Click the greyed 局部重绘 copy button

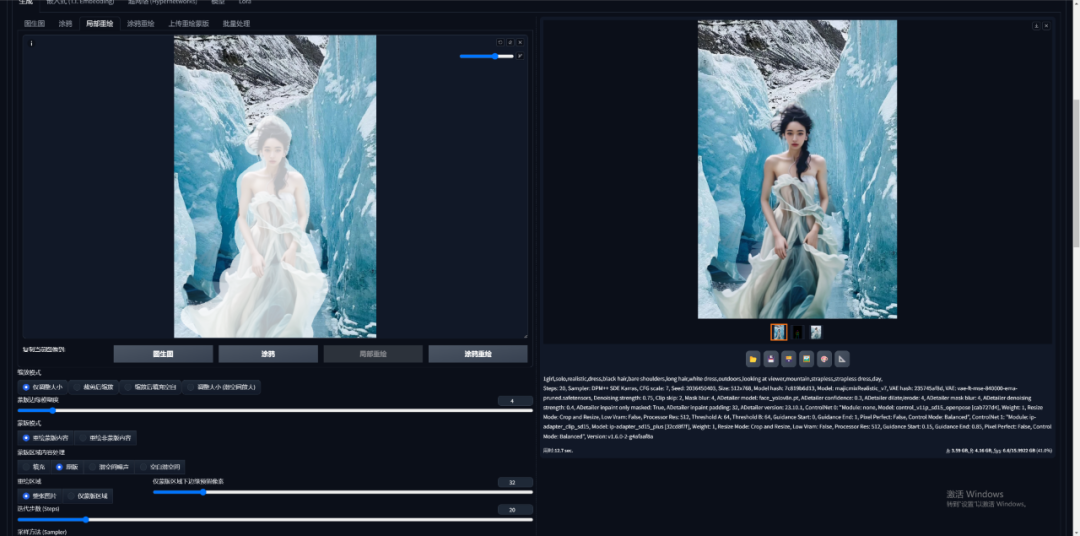tap(373, 354)
